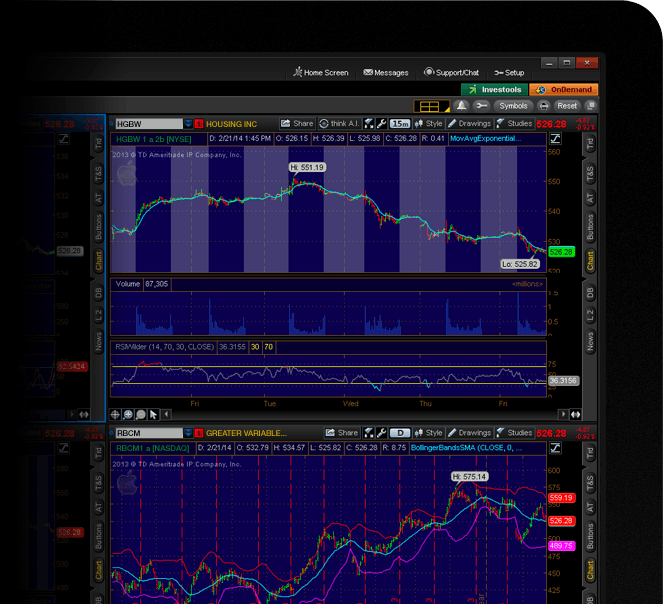Image resolution: width=663 pixels, height=604 pixels.
Task: Open DB side tab on HGBW chart right edge
Action: point(590,293)
